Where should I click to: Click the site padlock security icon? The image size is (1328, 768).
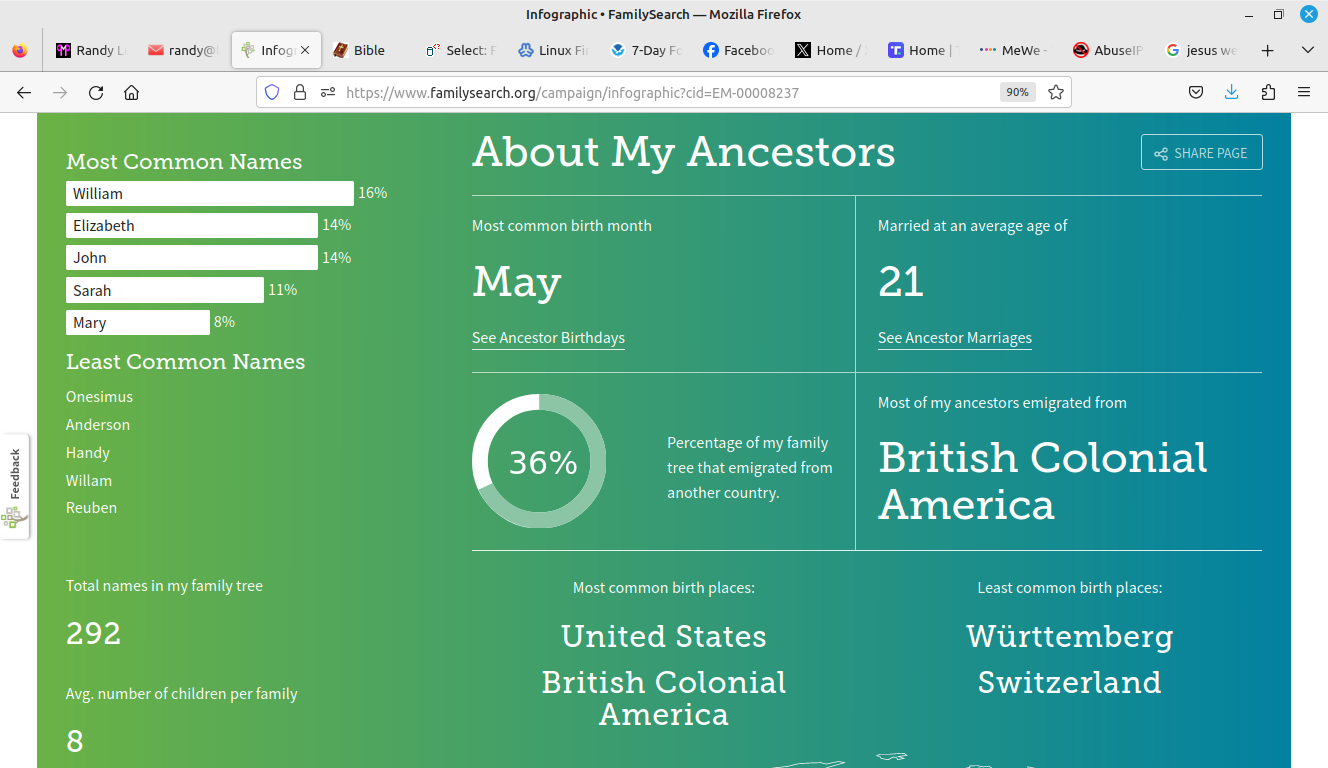tap(299, 93)
